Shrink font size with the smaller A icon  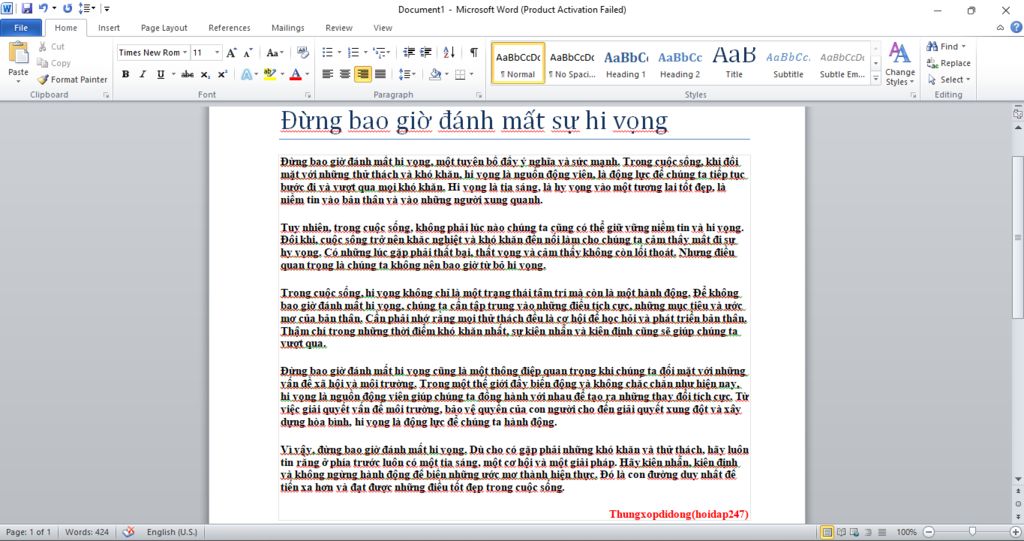248,52
